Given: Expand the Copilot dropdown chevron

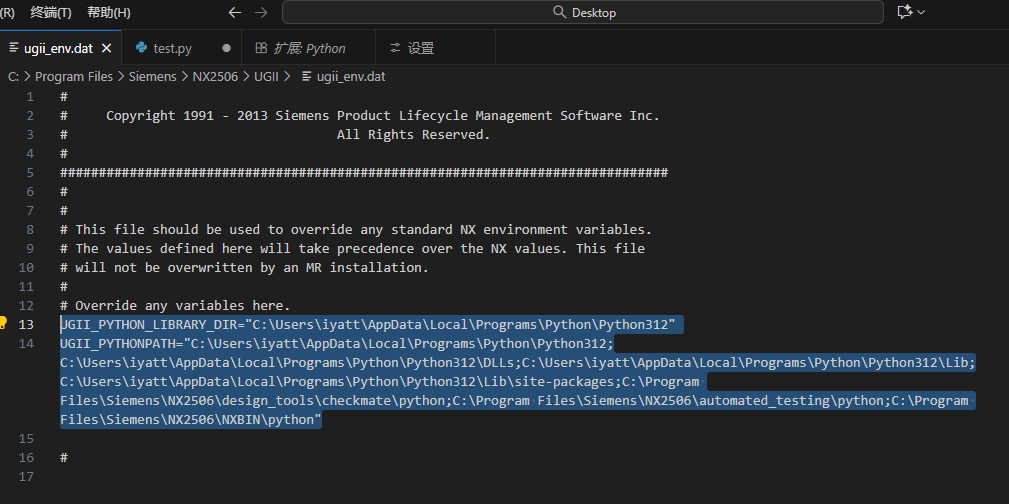Looking at the screenshot, I should click(921, 12).
